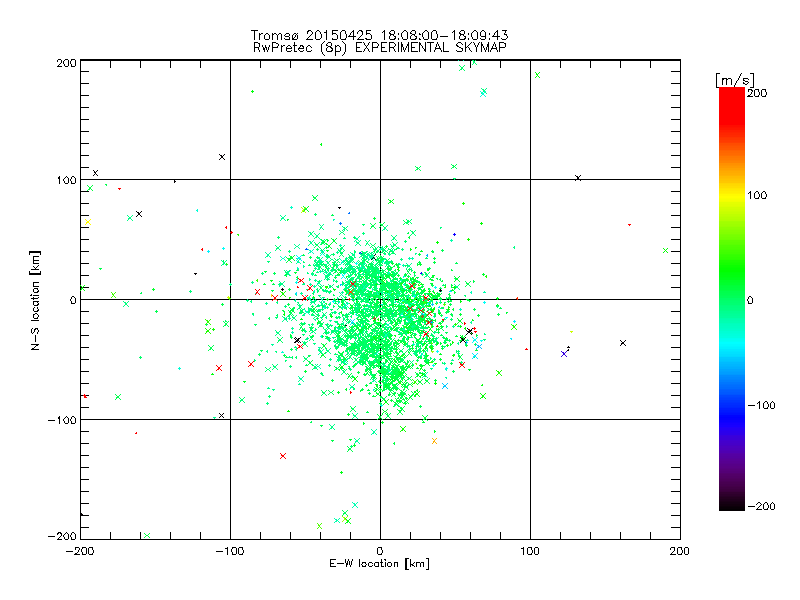The width and height of the screenshot is (800, 600).
Task: Click the '100' label on the colorbar
Action: point(757,195)
